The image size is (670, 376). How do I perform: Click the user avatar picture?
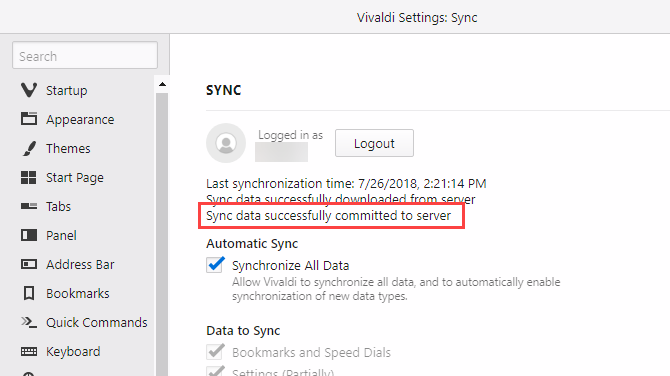[226, 143]
